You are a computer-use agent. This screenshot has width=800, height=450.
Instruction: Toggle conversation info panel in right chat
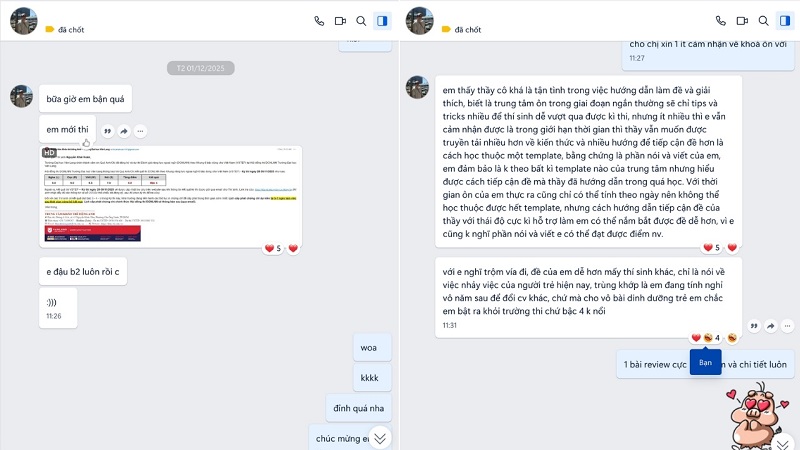[785, 21]
